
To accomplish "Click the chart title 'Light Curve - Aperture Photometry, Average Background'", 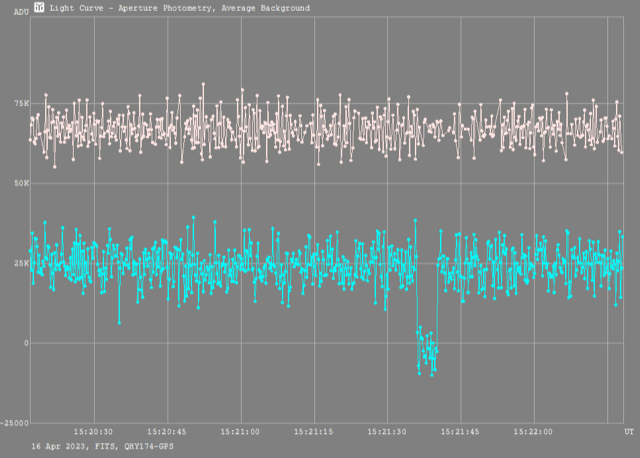I will pyautogui.click(x=180, y=8).
